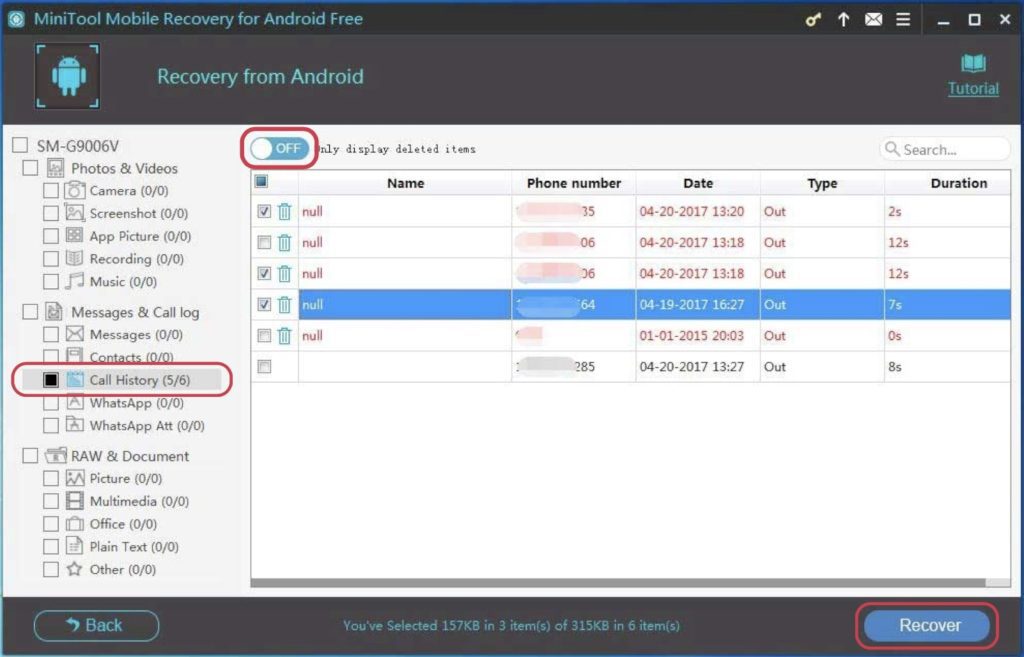Screen dimensions: 1024x657
Task: Click the 0s duration cell
Action: 947,336
